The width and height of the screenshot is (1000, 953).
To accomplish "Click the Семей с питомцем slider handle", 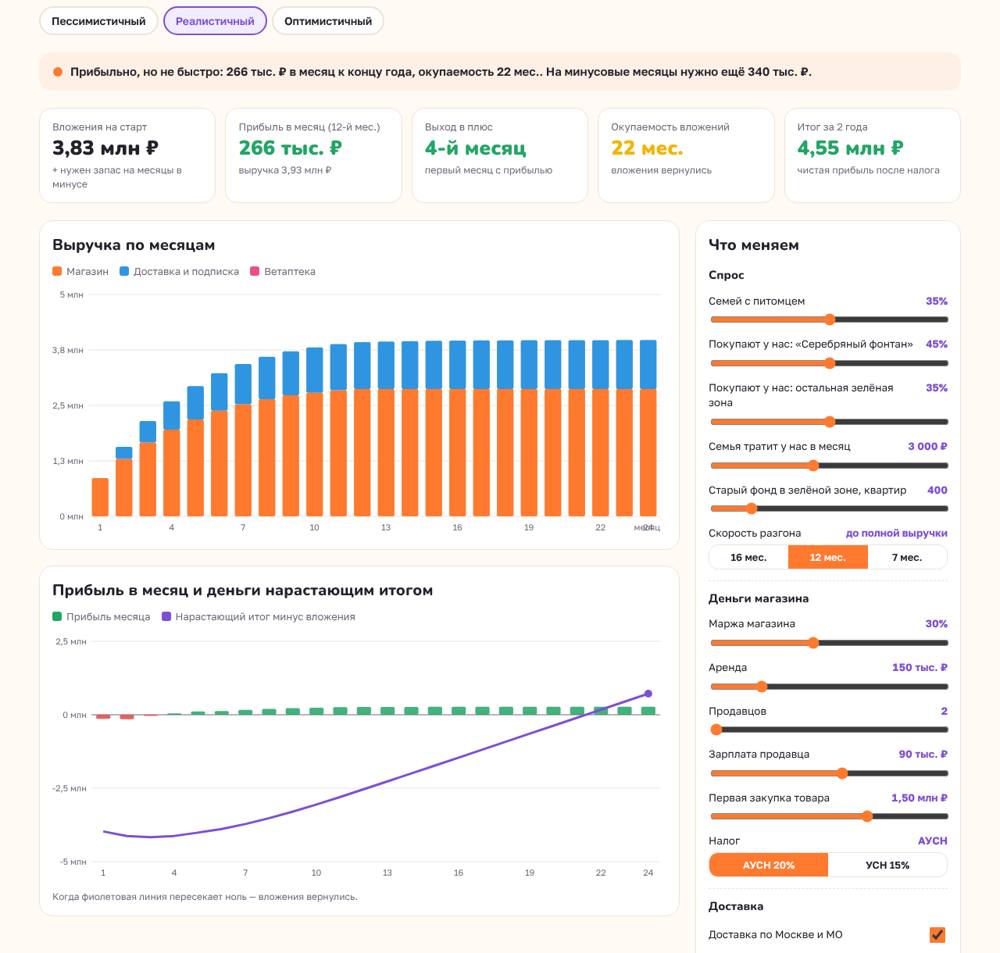I will click(x=829, y=319).
